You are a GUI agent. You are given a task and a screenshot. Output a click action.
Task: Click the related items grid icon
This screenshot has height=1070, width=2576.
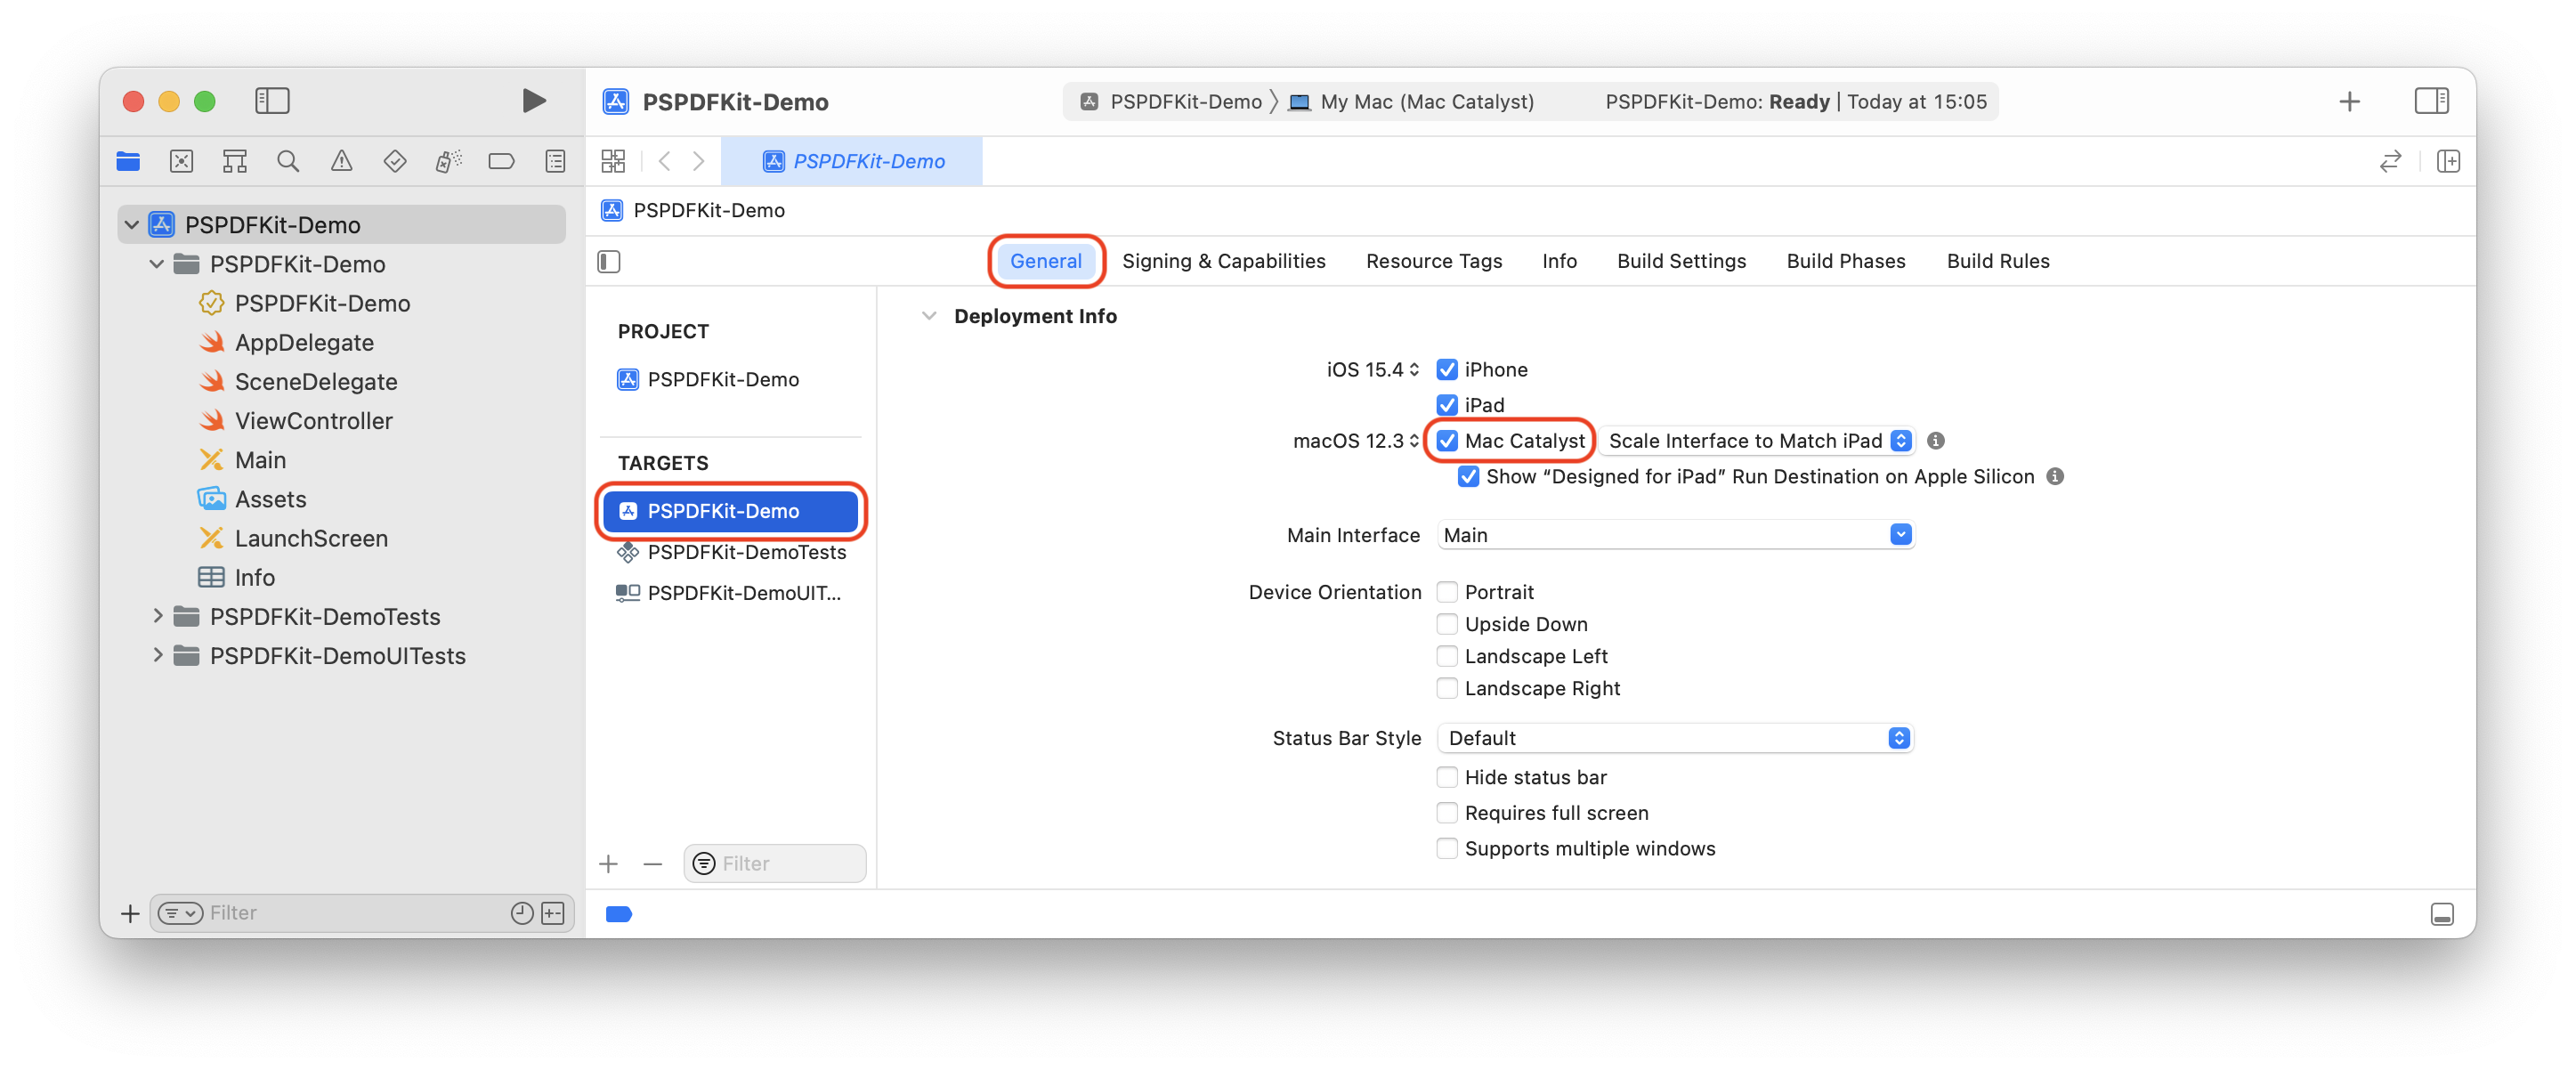613,161
